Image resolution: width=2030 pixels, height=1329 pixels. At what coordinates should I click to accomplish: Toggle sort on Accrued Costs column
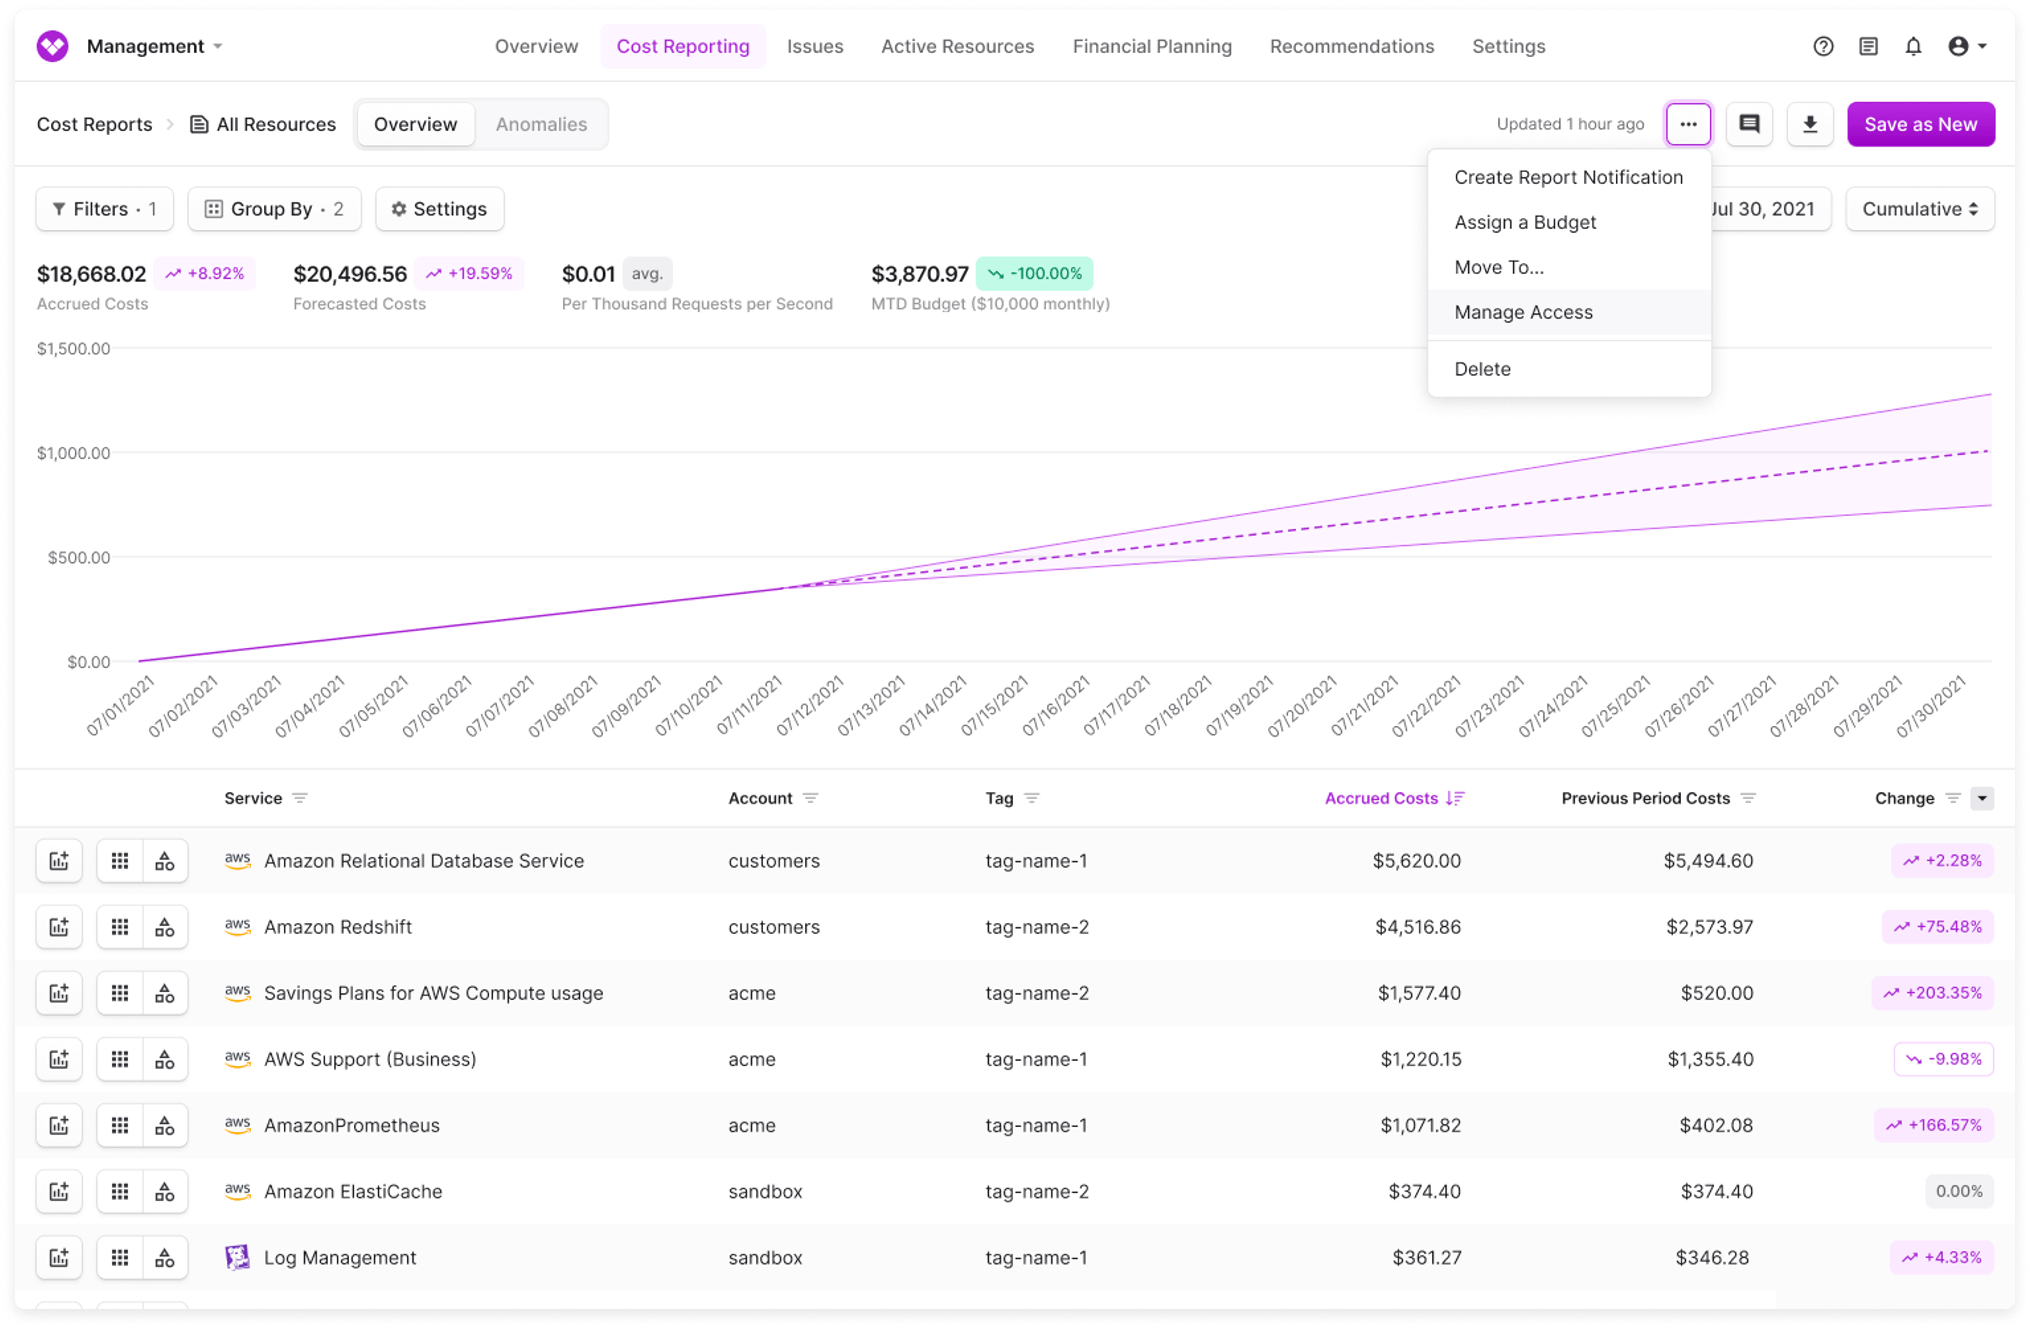[1455, 798]
